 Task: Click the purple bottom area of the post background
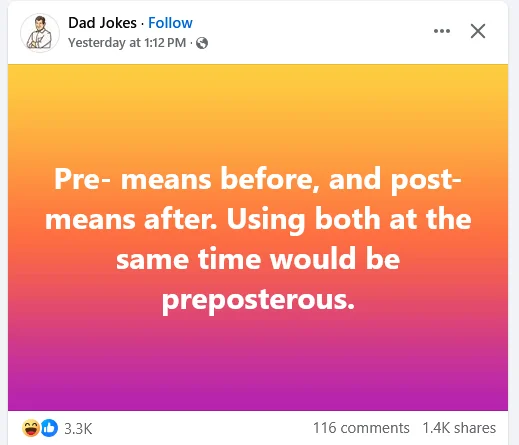(x=258, y=380)
